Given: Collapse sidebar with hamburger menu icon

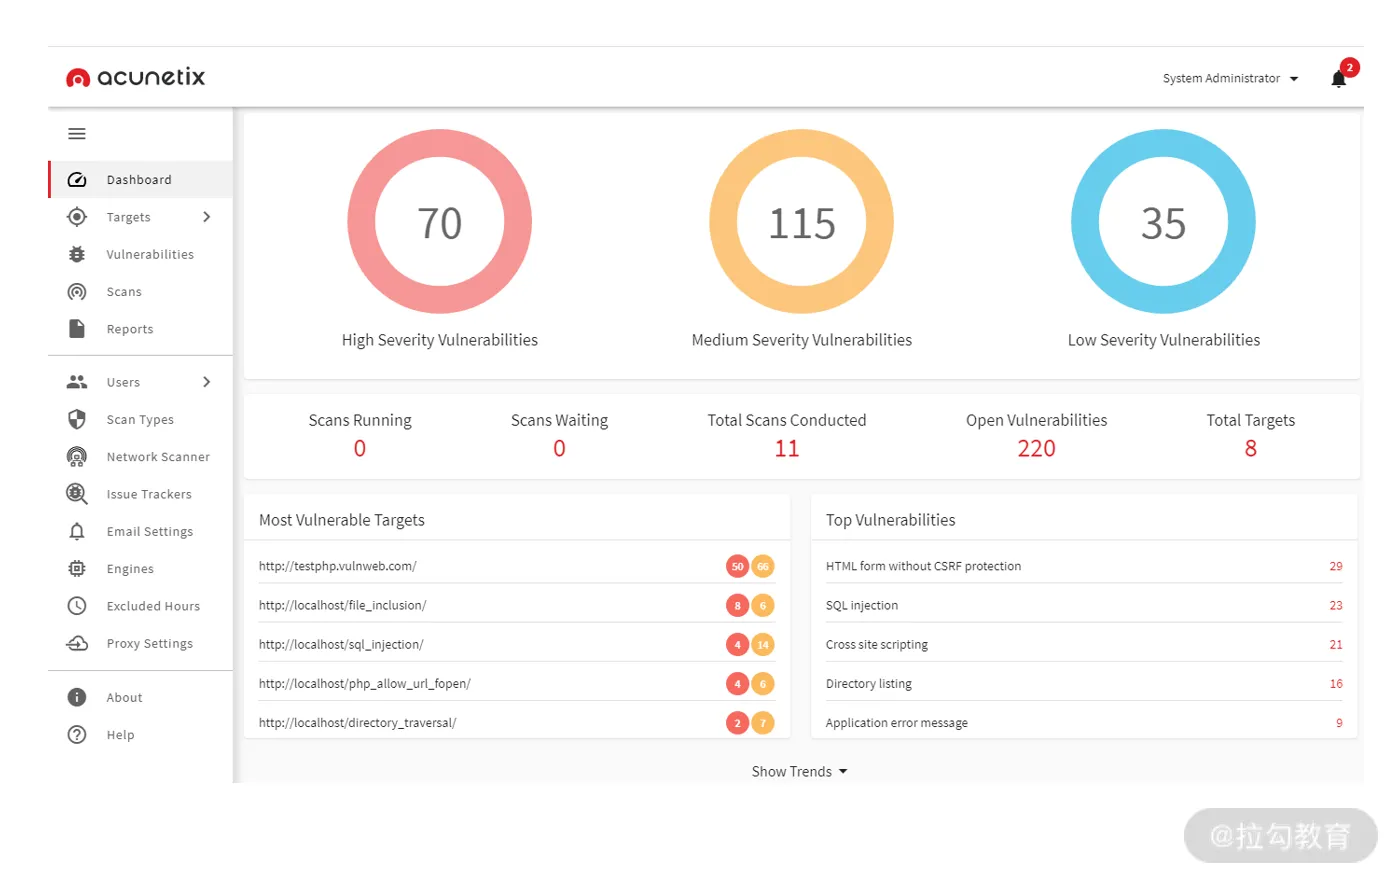Looking at the screenshot, I should click(77, 134).
